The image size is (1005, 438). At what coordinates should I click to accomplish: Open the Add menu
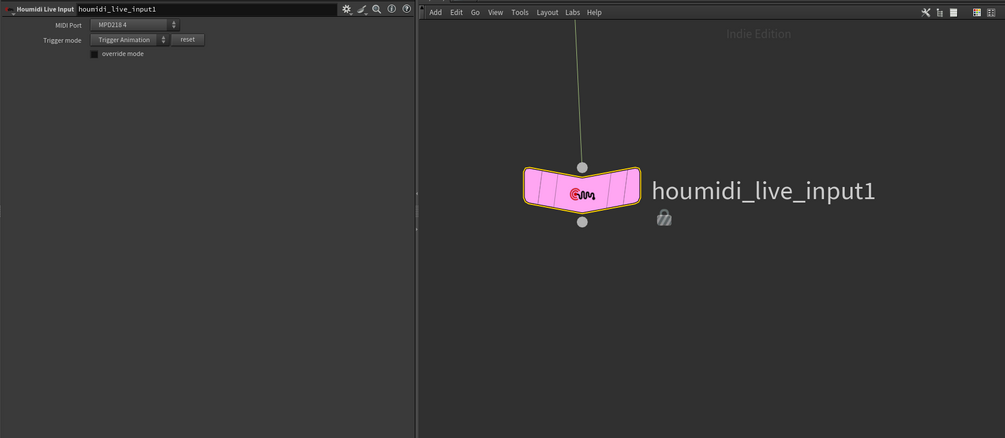(x=435, y=13)
